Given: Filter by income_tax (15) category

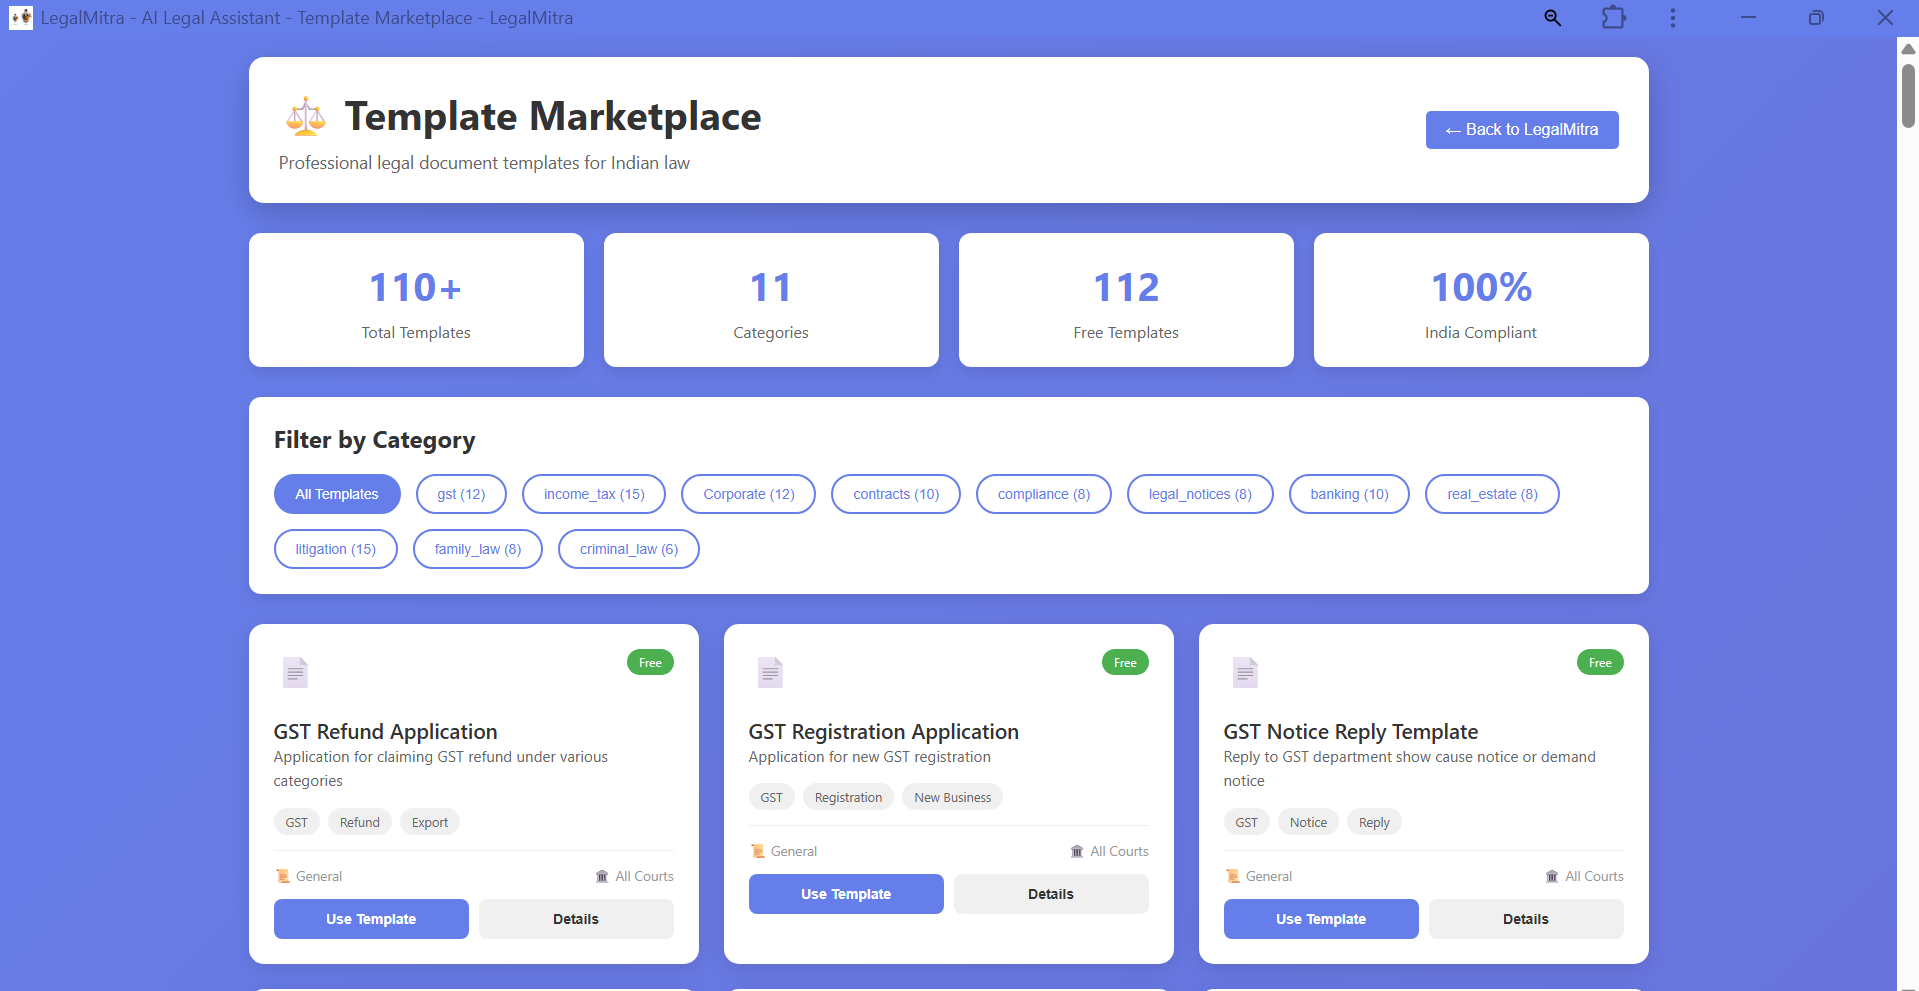Looking at the screenshot, I should (594, 494).
